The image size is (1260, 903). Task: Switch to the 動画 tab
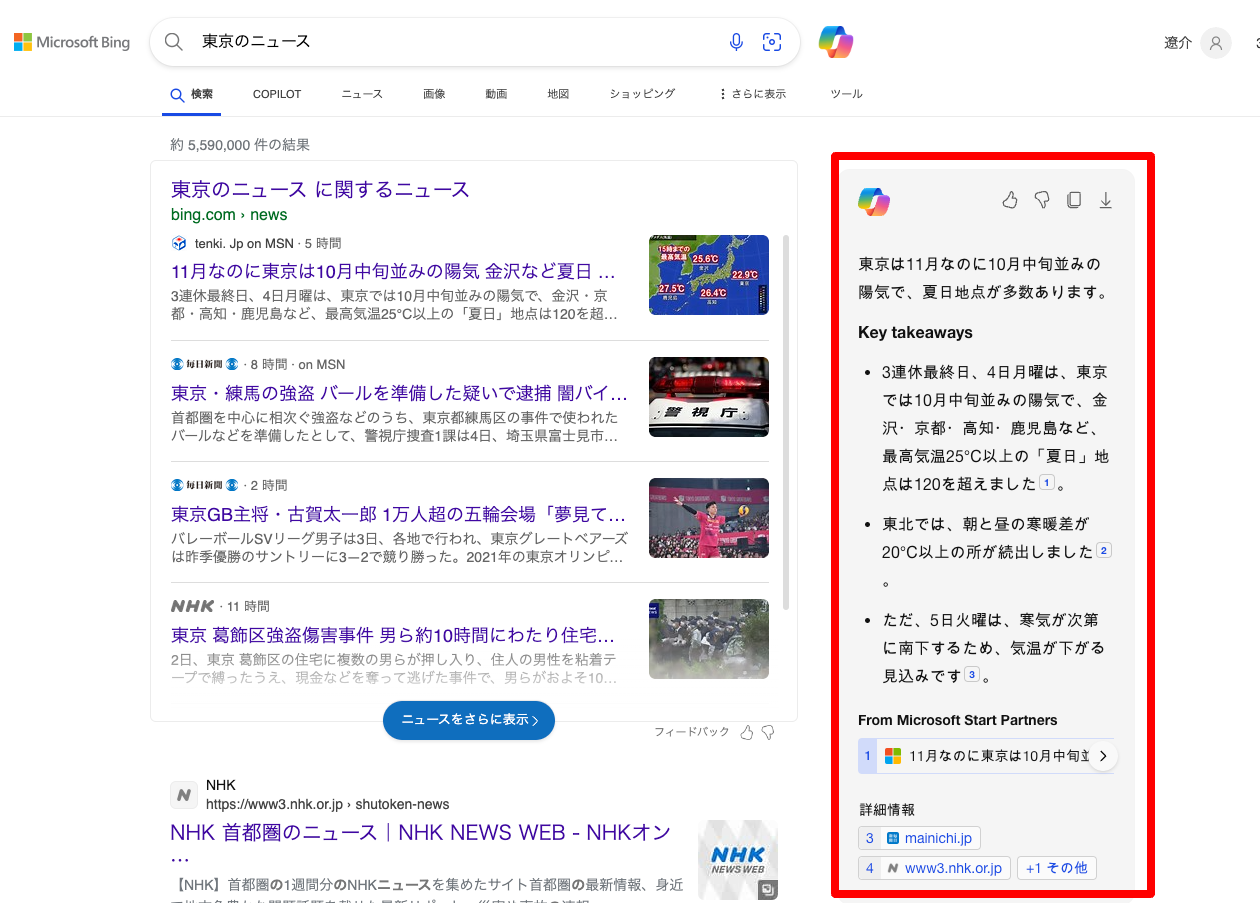(496, 94)
